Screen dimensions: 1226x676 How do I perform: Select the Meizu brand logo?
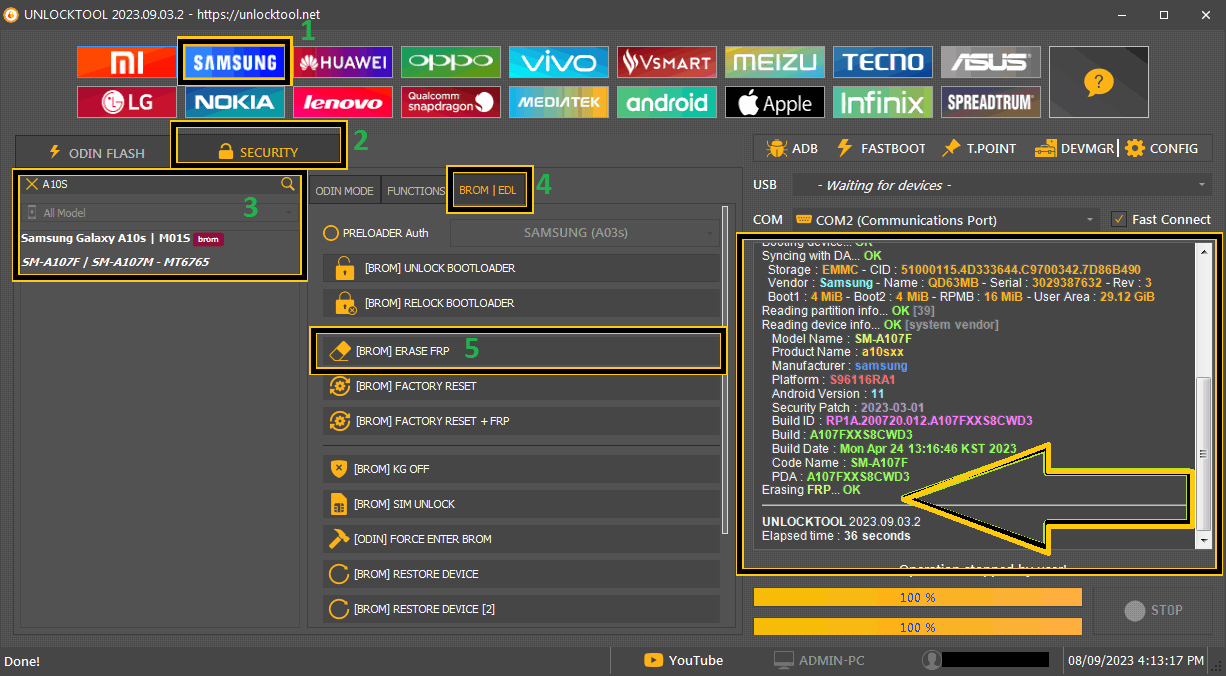click(x=774, y=63)
